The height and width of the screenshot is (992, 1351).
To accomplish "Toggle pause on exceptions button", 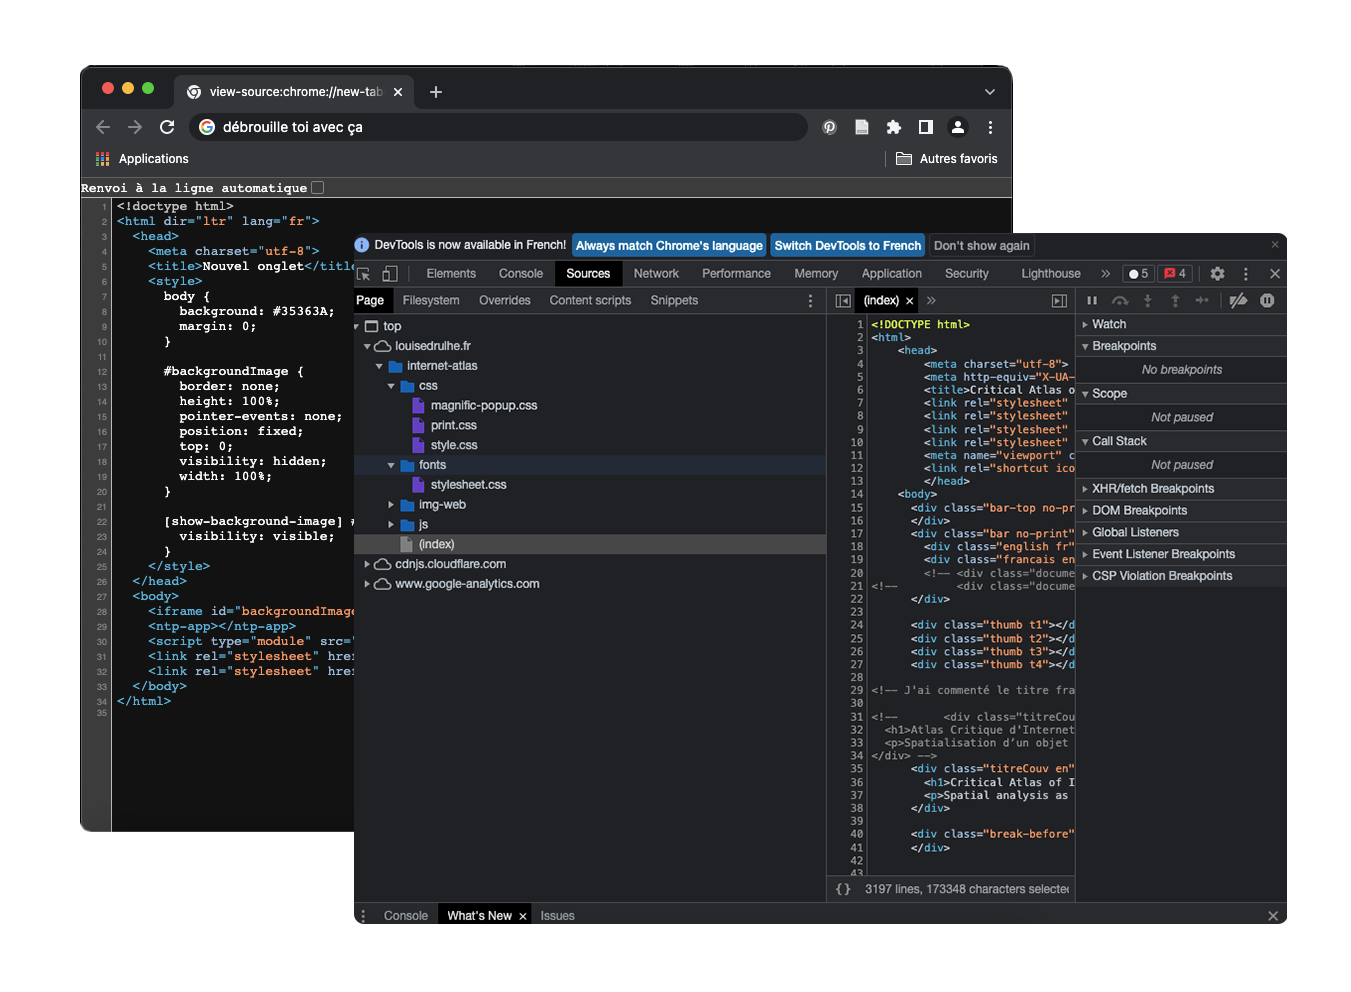I will click(1267, 301).
